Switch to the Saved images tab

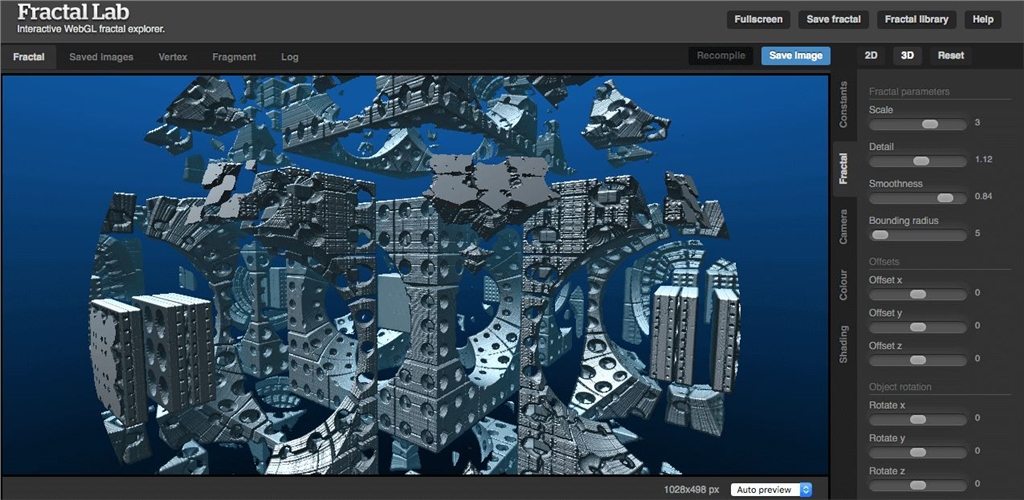point(101,57)
